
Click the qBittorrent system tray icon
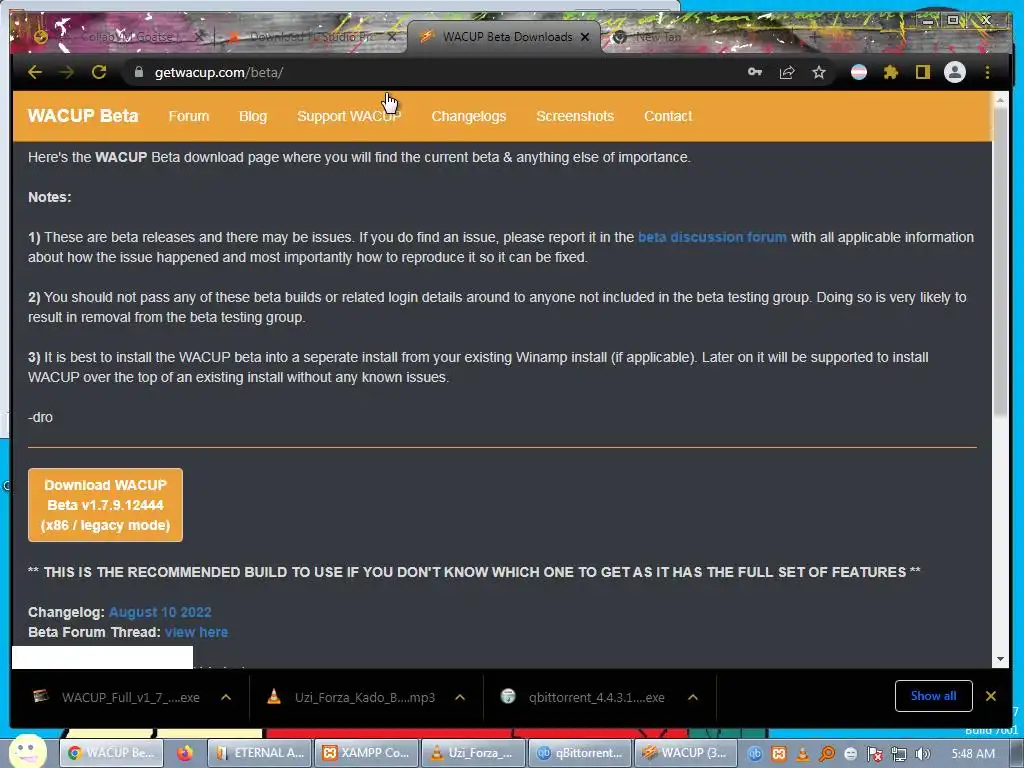pos(755,754)
